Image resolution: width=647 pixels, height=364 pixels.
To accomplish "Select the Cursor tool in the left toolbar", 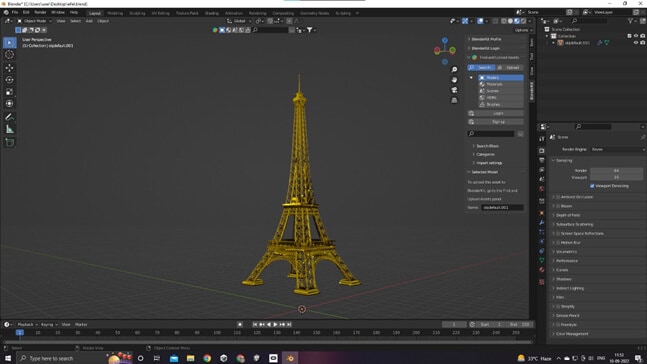I will (x=9, y=54).
